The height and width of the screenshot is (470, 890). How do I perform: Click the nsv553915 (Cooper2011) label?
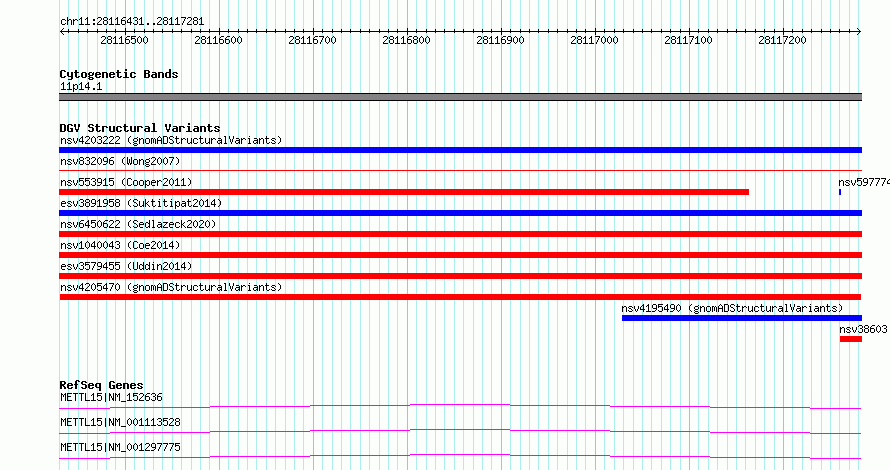tap(126, 182)
